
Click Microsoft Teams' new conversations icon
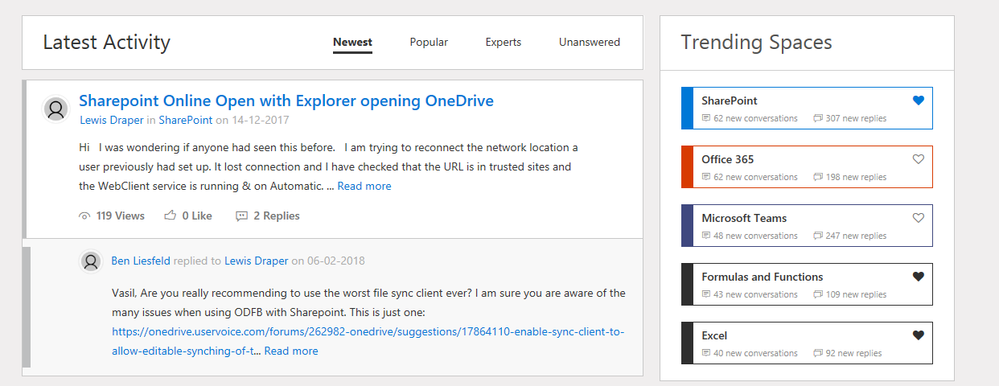(x=706, y=236)
